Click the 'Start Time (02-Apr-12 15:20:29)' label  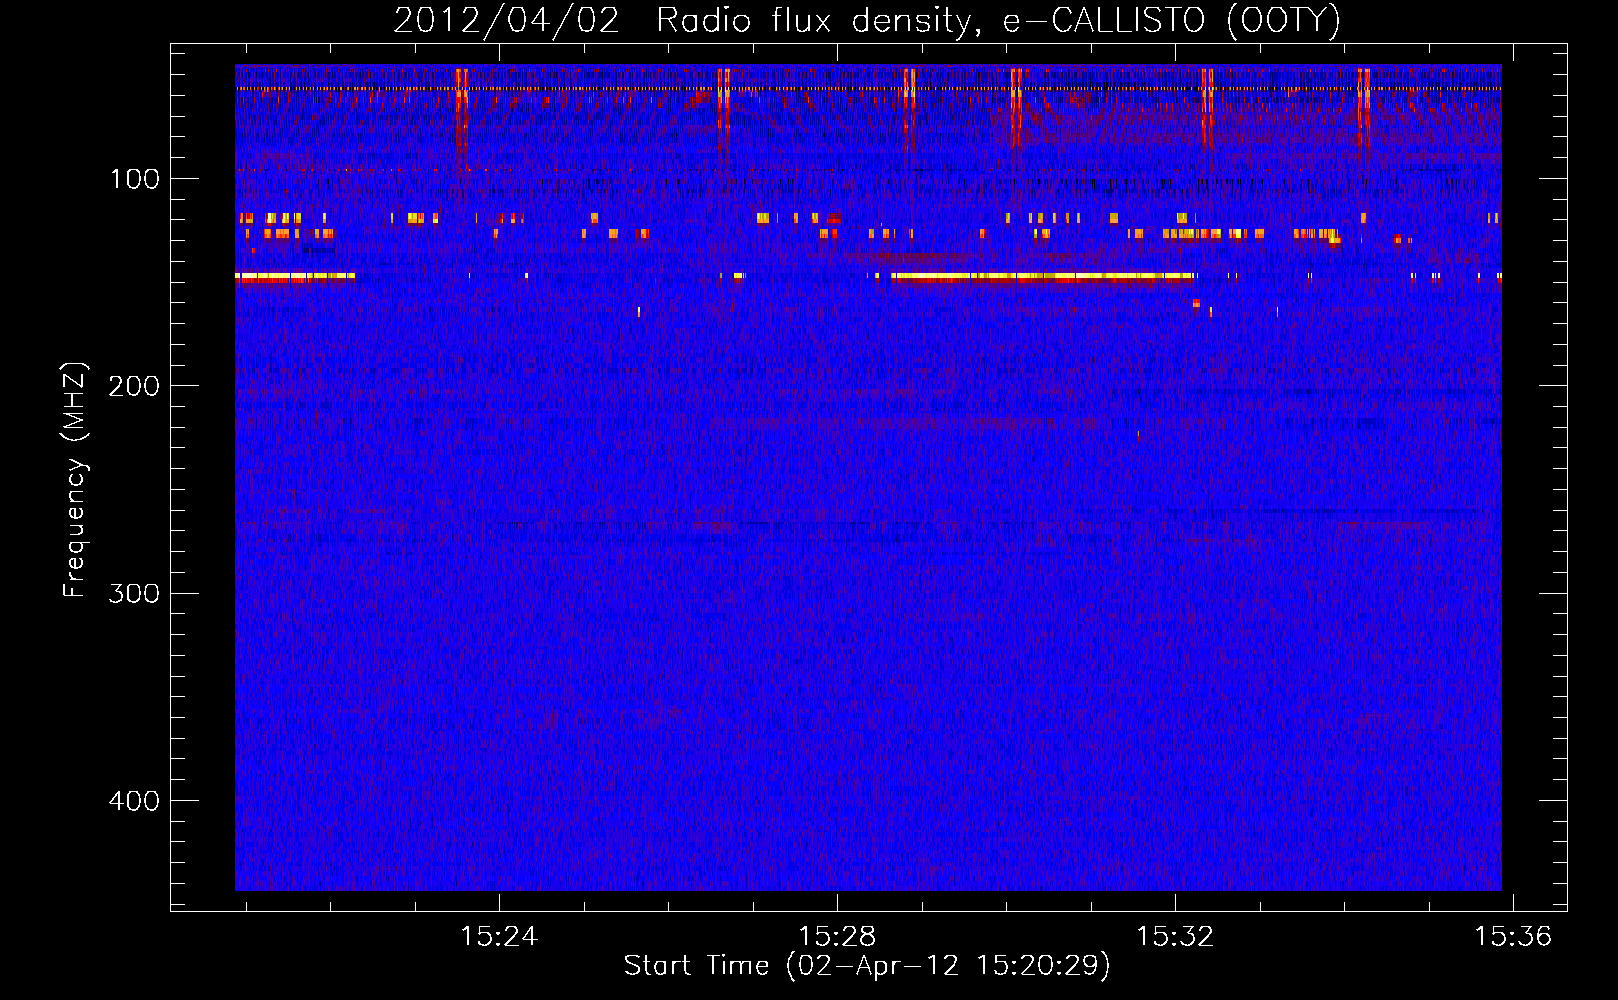click(867, 966)
